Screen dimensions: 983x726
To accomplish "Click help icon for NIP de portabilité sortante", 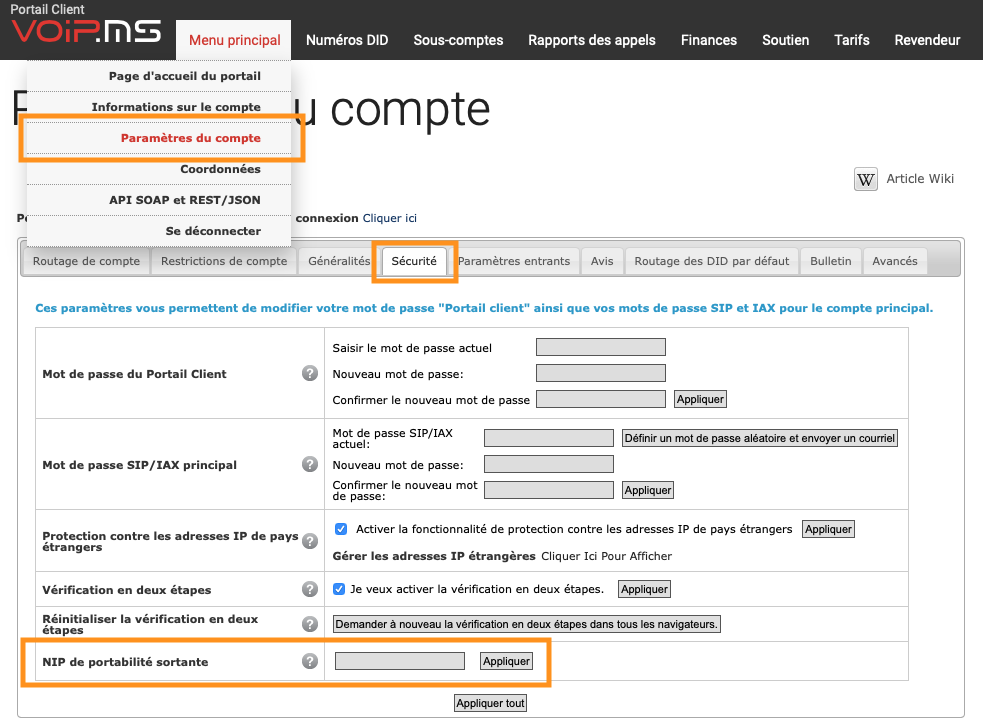I will click(310, 661).
